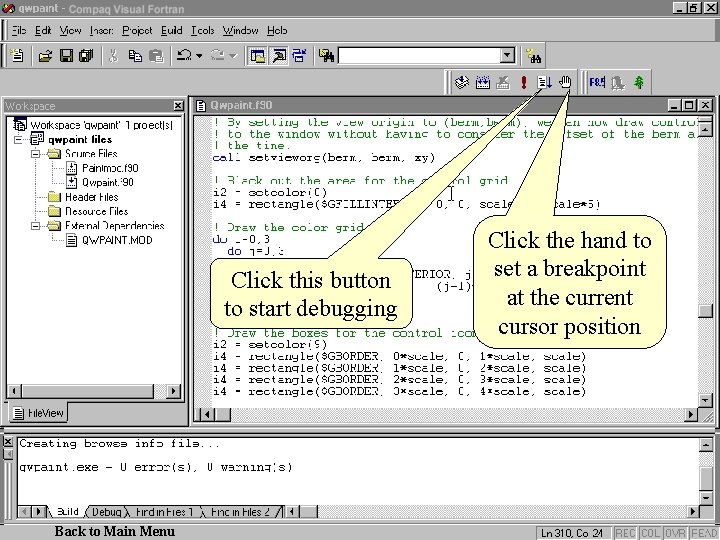Click the hand icon to set breakpoint
This screenshot has width=720, height=540.
(x=565, y=83)
